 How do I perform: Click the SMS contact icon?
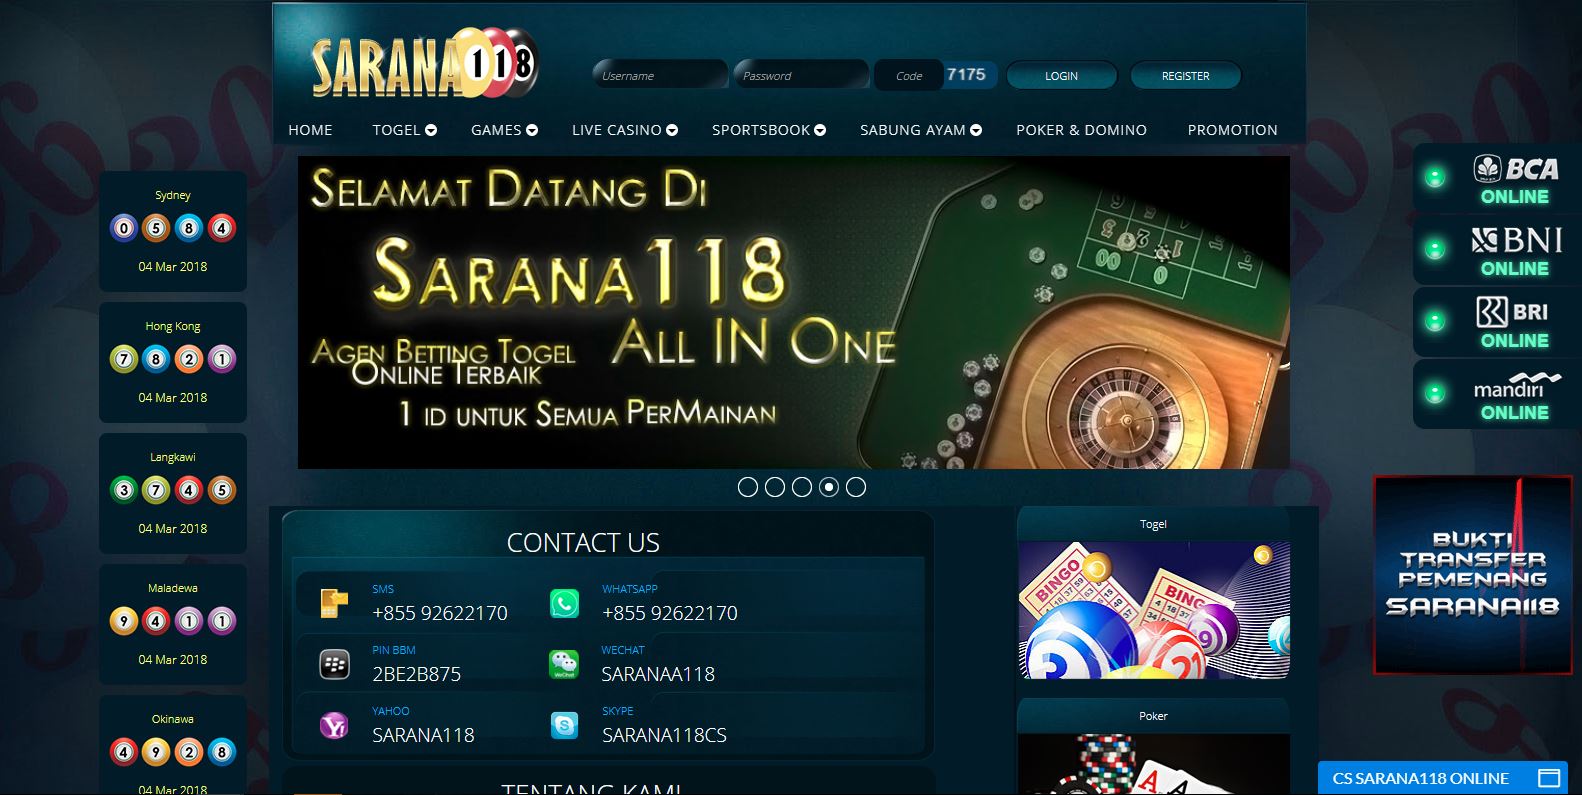[334, 603]
